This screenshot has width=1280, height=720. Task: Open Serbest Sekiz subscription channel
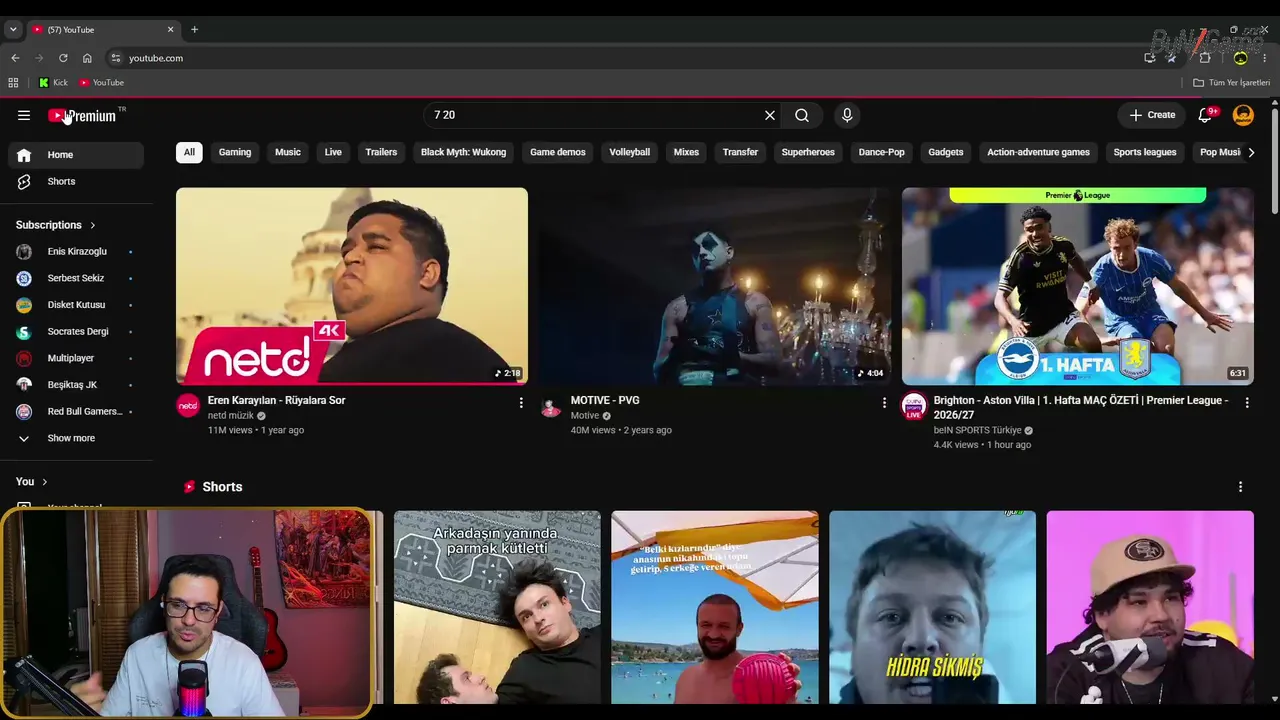(x=76, y=278)
